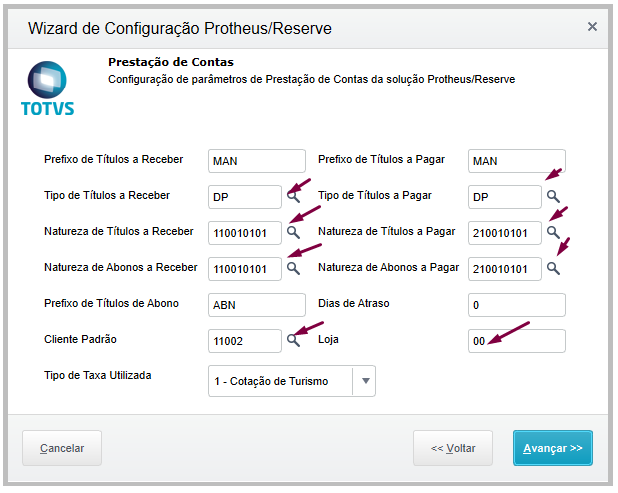
Task: Expand the Tipo de Taxa Utilizada dropdown arrow
Action: pyautogui.click(x=365, y=381)
